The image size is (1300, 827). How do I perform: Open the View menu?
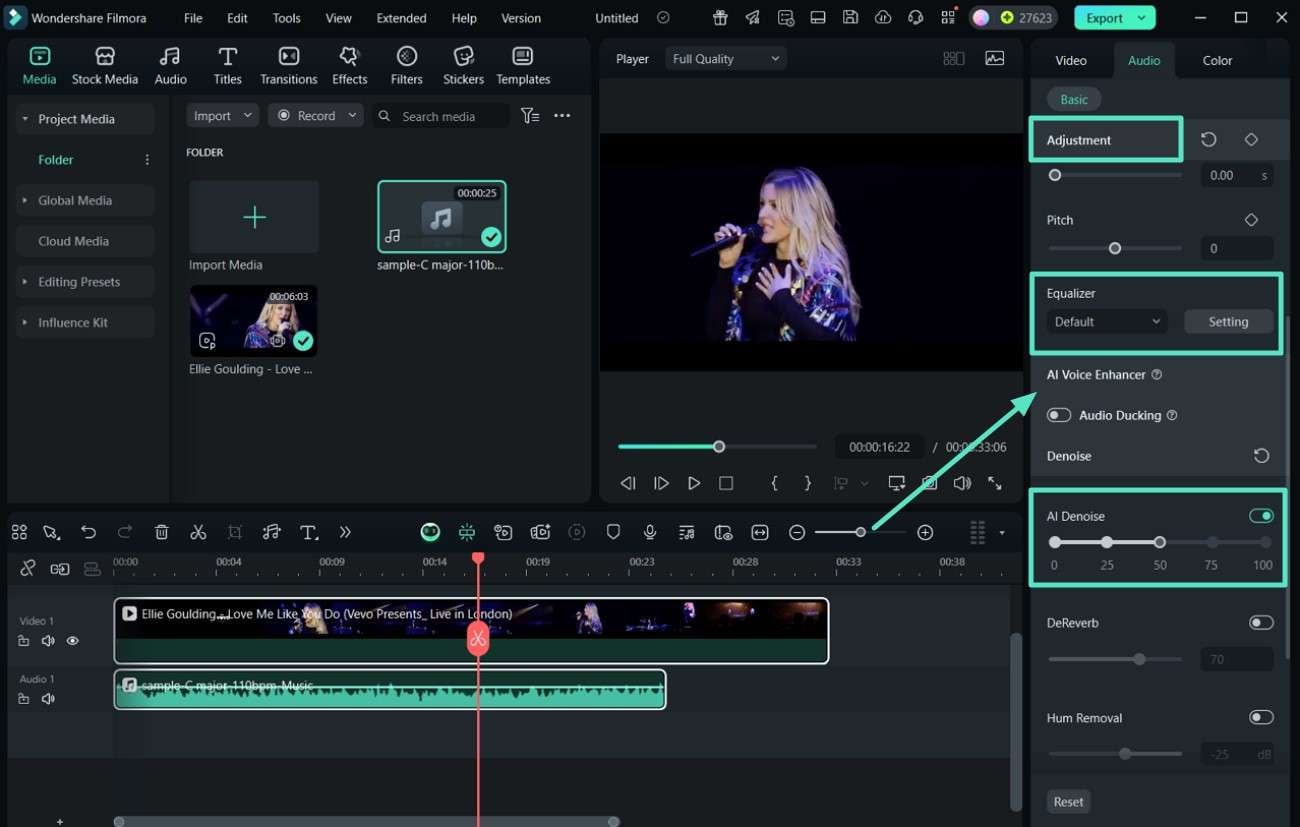pos(339,18)
